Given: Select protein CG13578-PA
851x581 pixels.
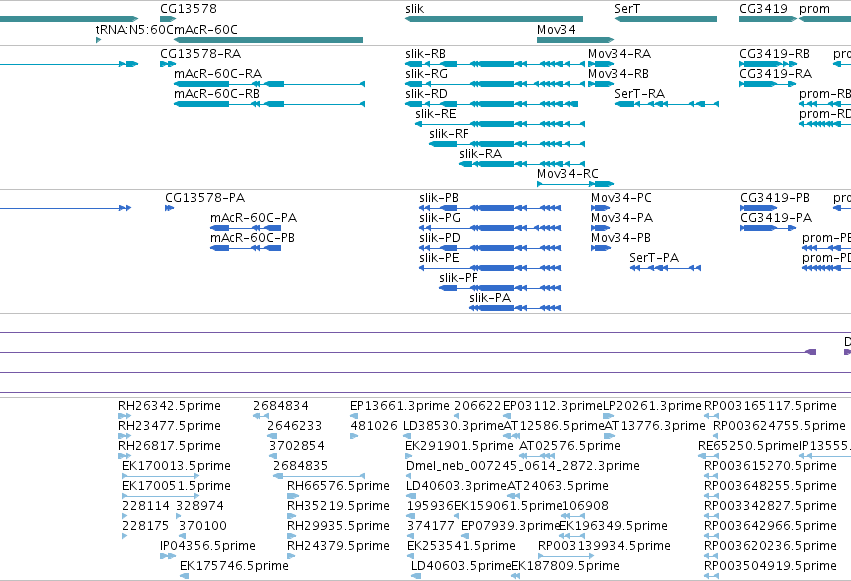Looking at the screenshot, I should (169, 208).
